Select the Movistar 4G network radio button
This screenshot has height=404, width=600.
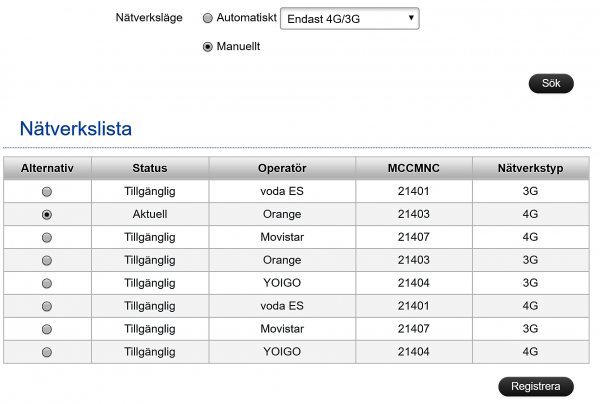(x=47, y=237)
